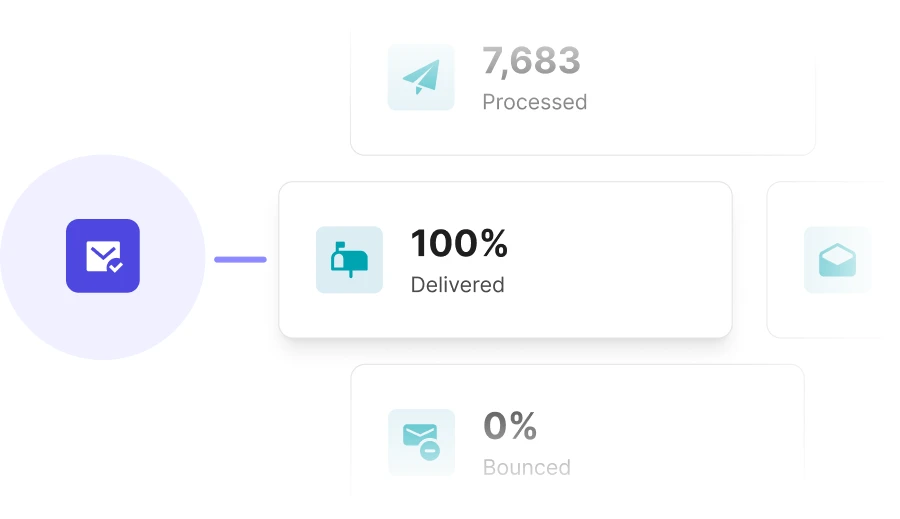Click the open envelope icon

tap(837, 260)
